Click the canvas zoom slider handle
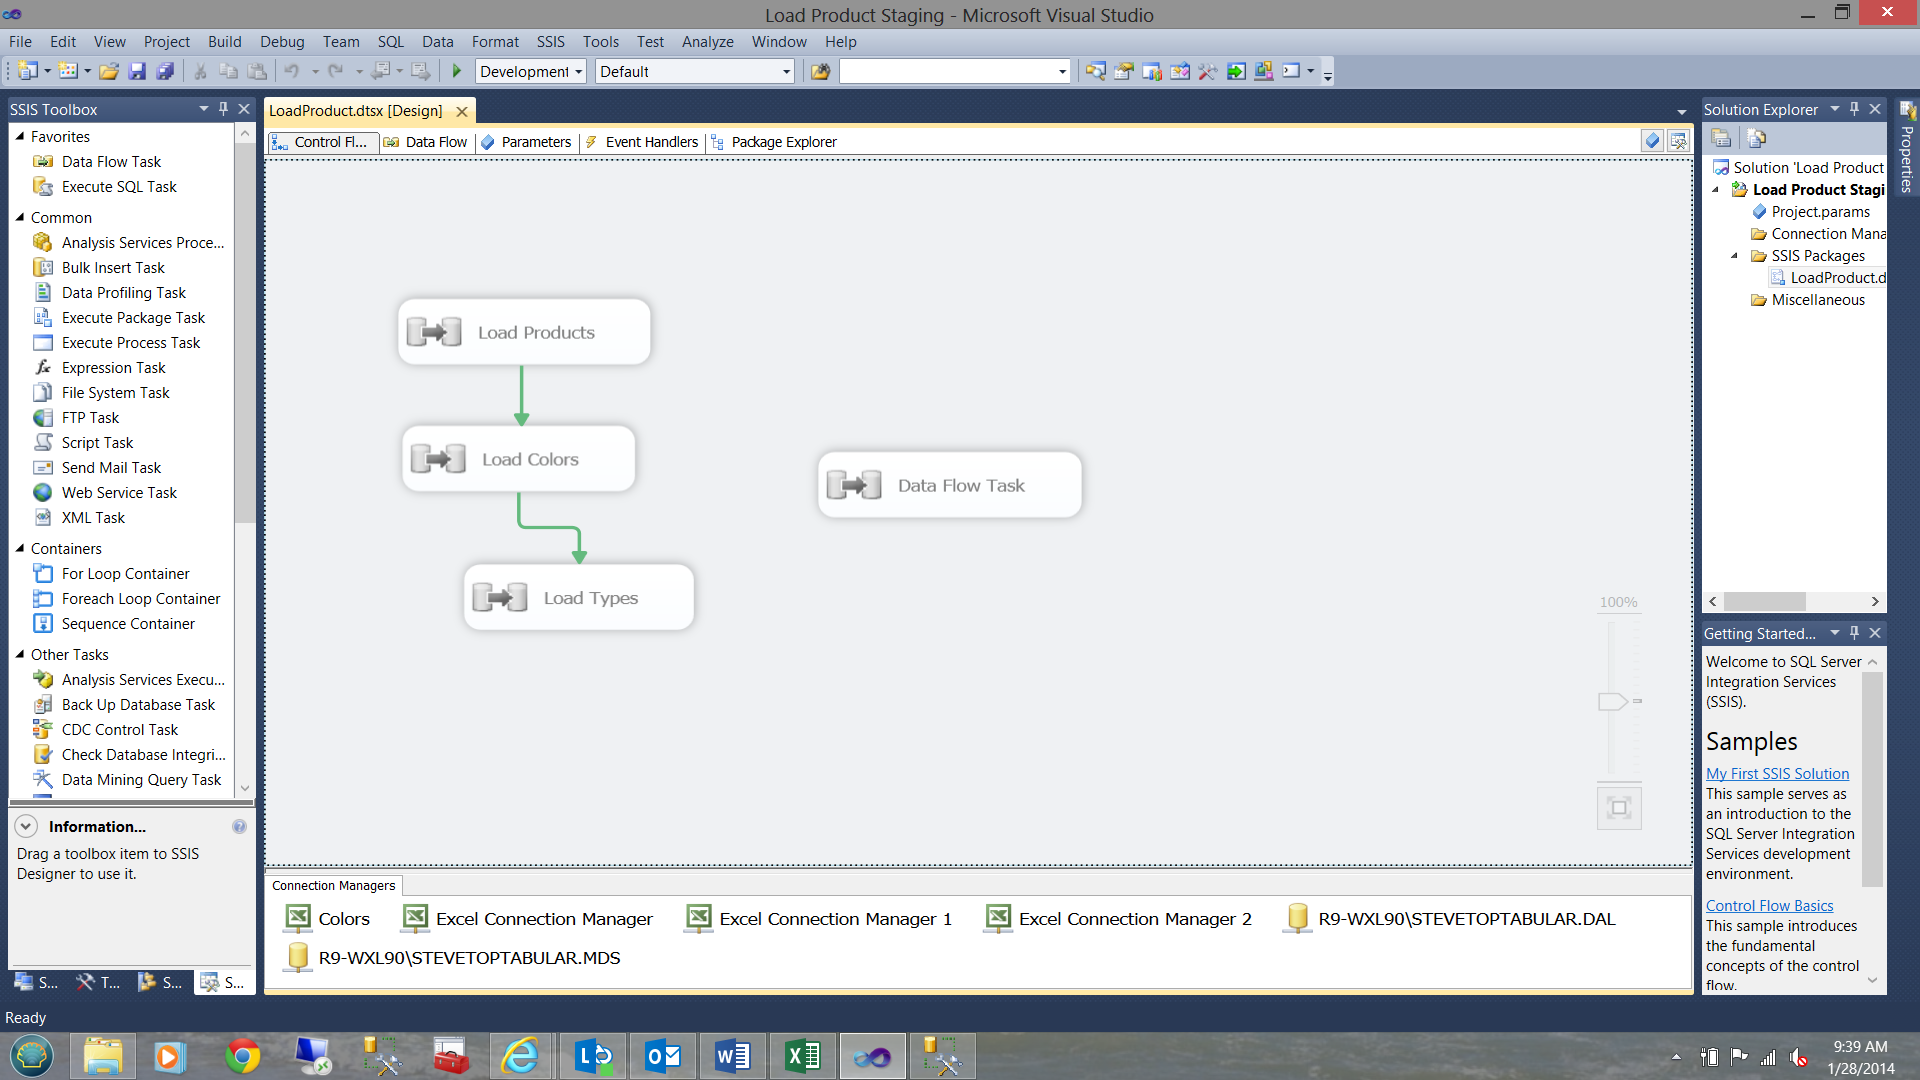1920x1080 pixels. click(x=1612, y=701)
